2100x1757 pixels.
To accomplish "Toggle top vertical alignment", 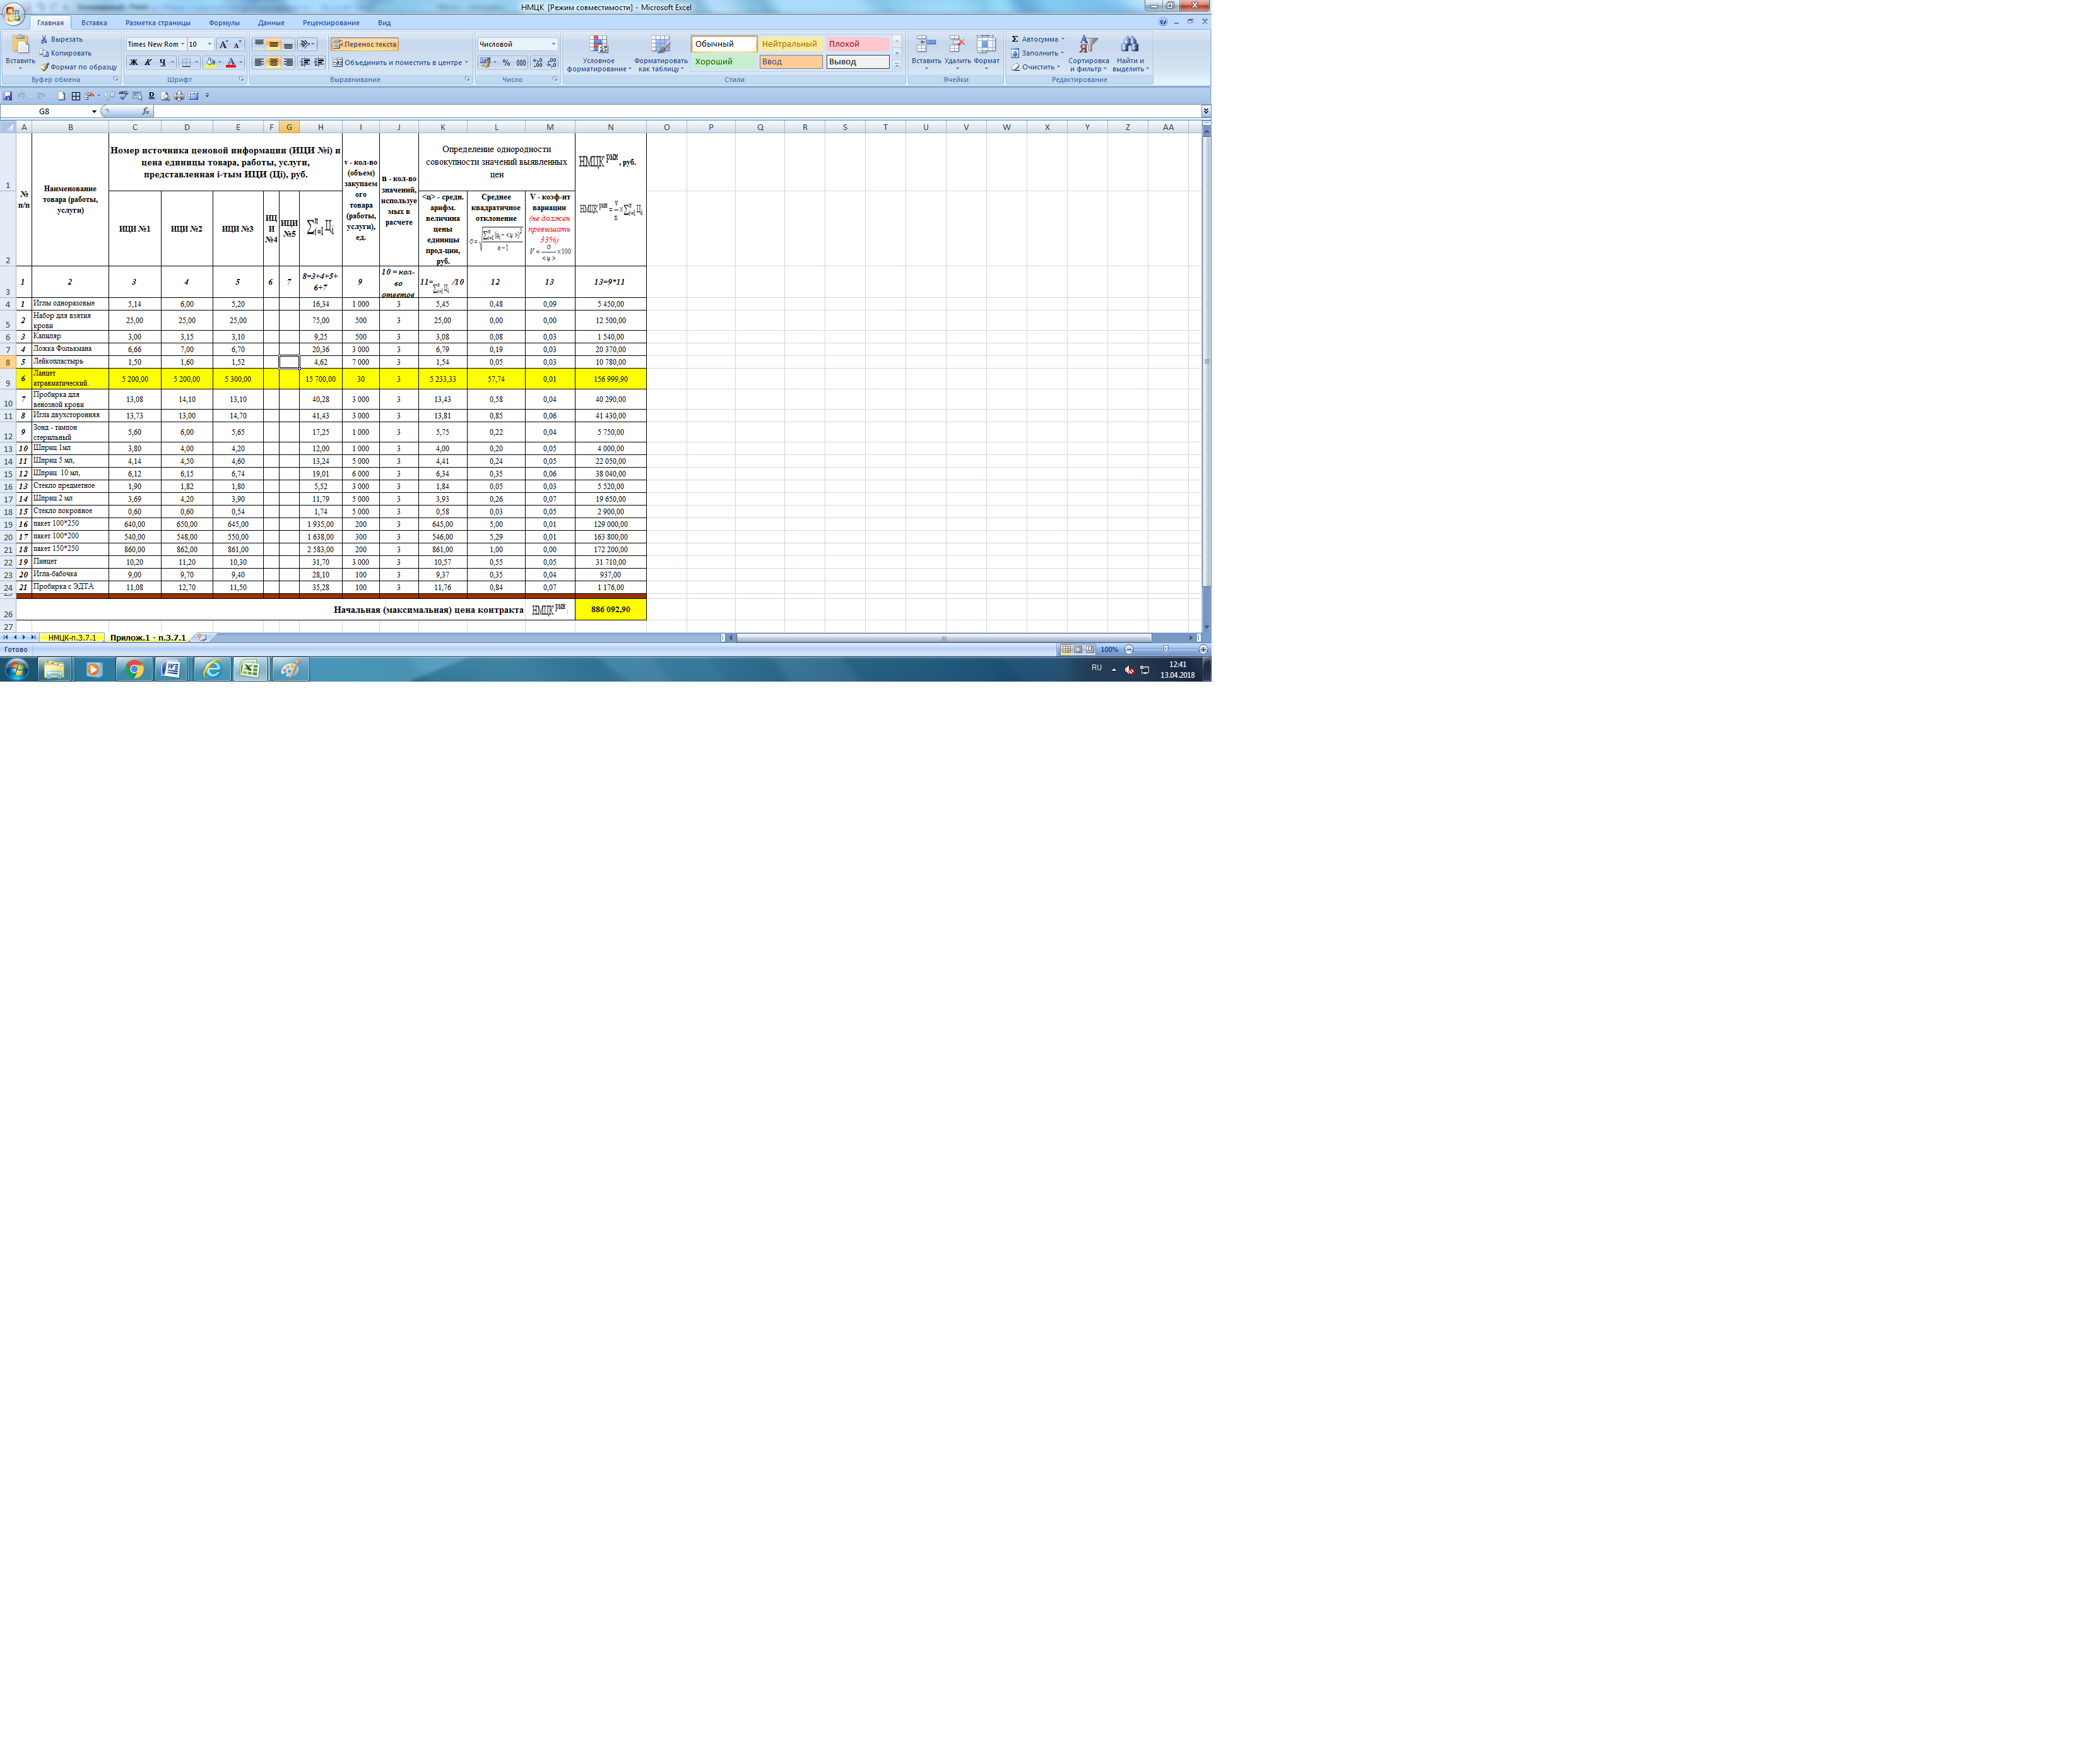I will (259, 44).
